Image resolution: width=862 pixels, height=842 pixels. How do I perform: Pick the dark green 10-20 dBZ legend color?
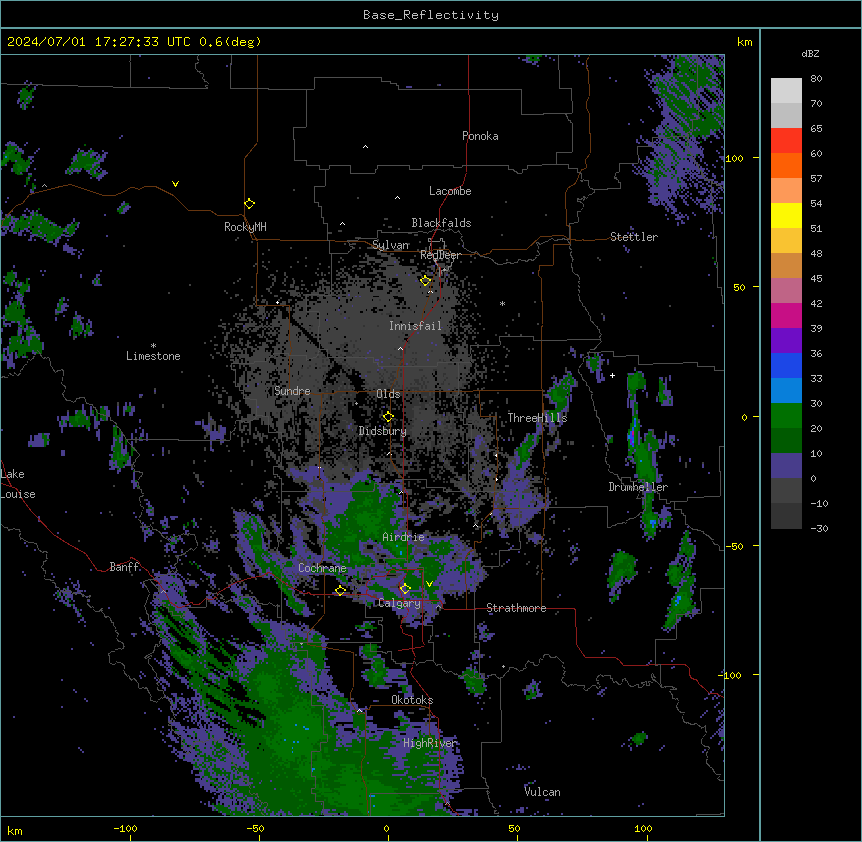(x=786, y=441)
